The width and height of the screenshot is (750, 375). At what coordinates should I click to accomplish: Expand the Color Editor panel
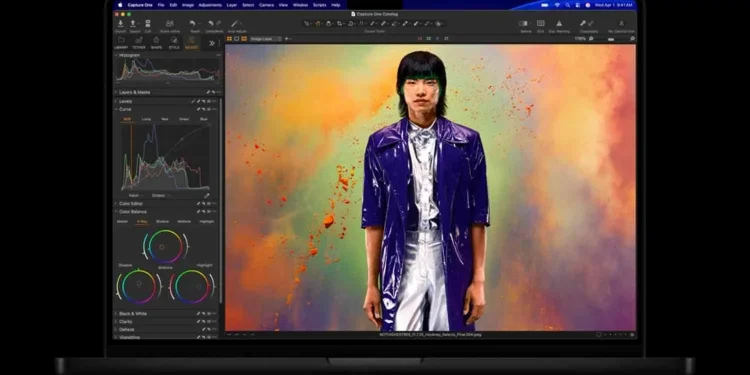click(116, 204)
